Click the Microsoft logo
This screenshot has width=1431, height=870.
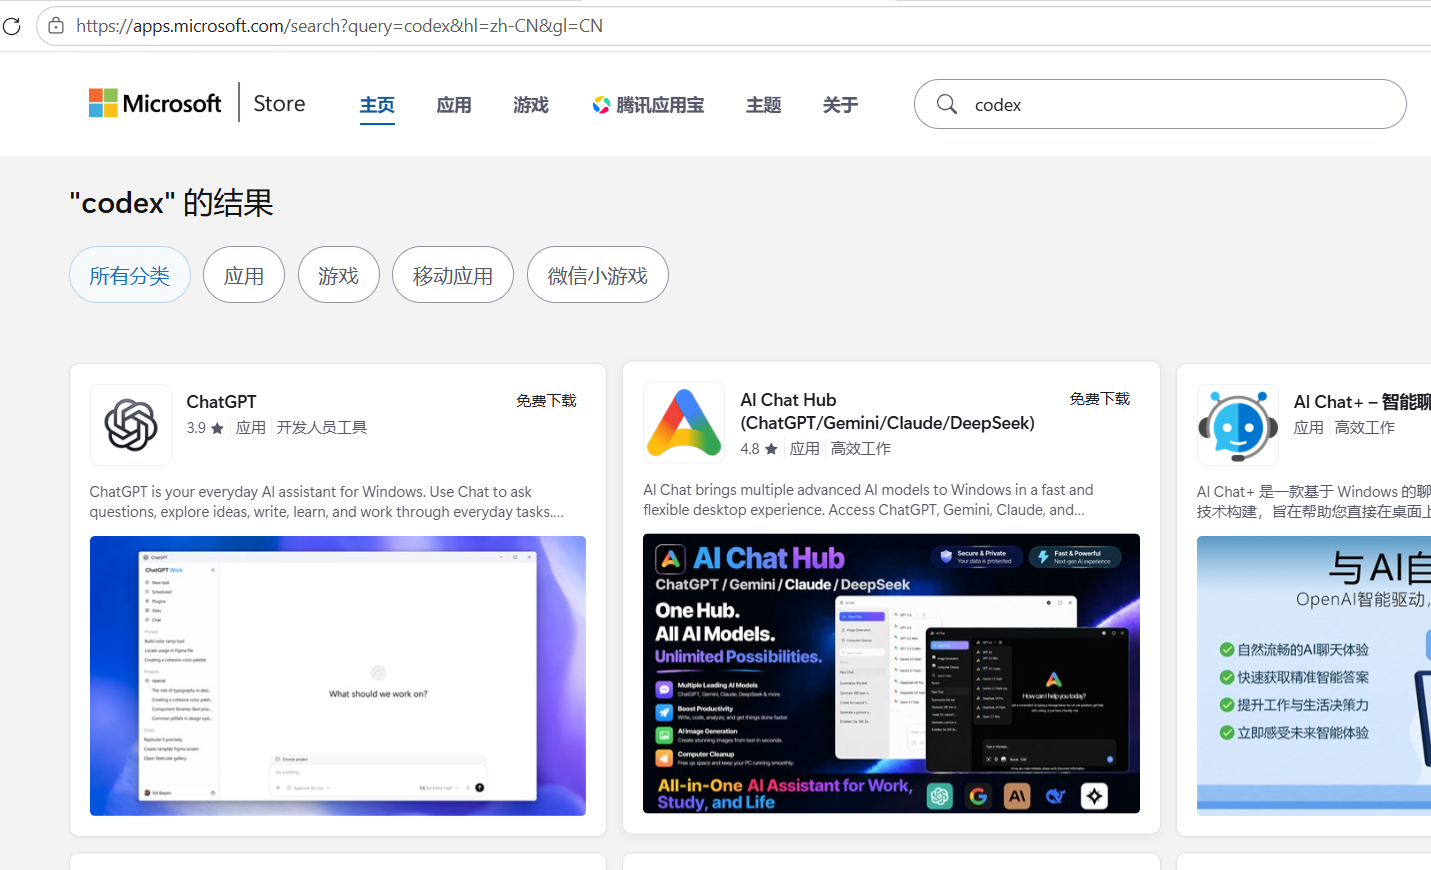click(x=155, y=103)
